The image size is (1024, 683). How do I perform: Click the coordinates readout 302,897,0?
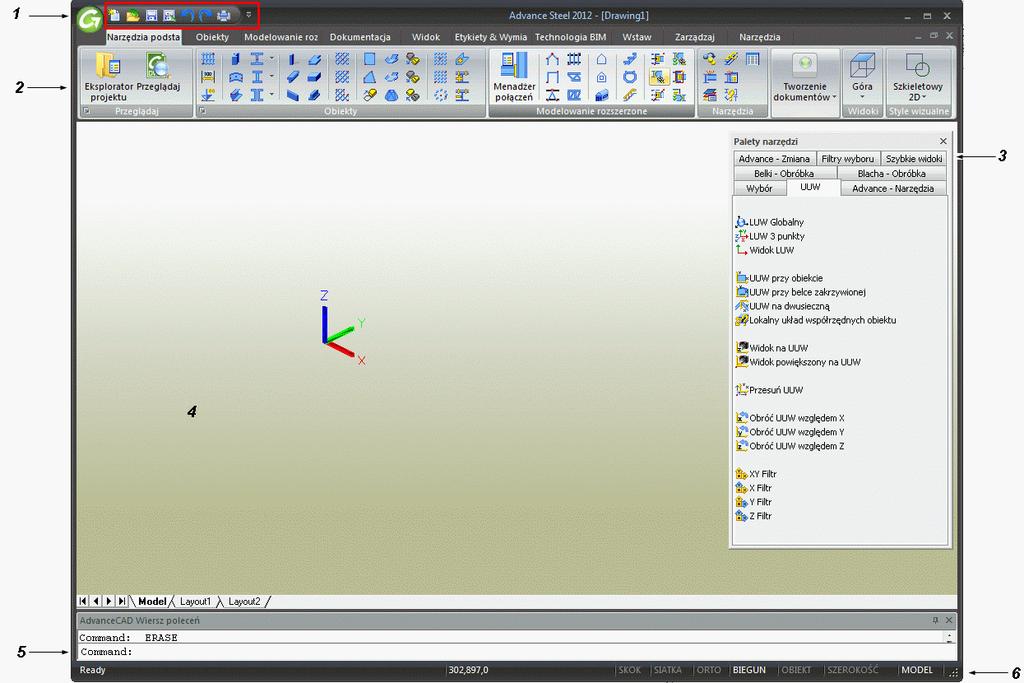tap(468, 670)
